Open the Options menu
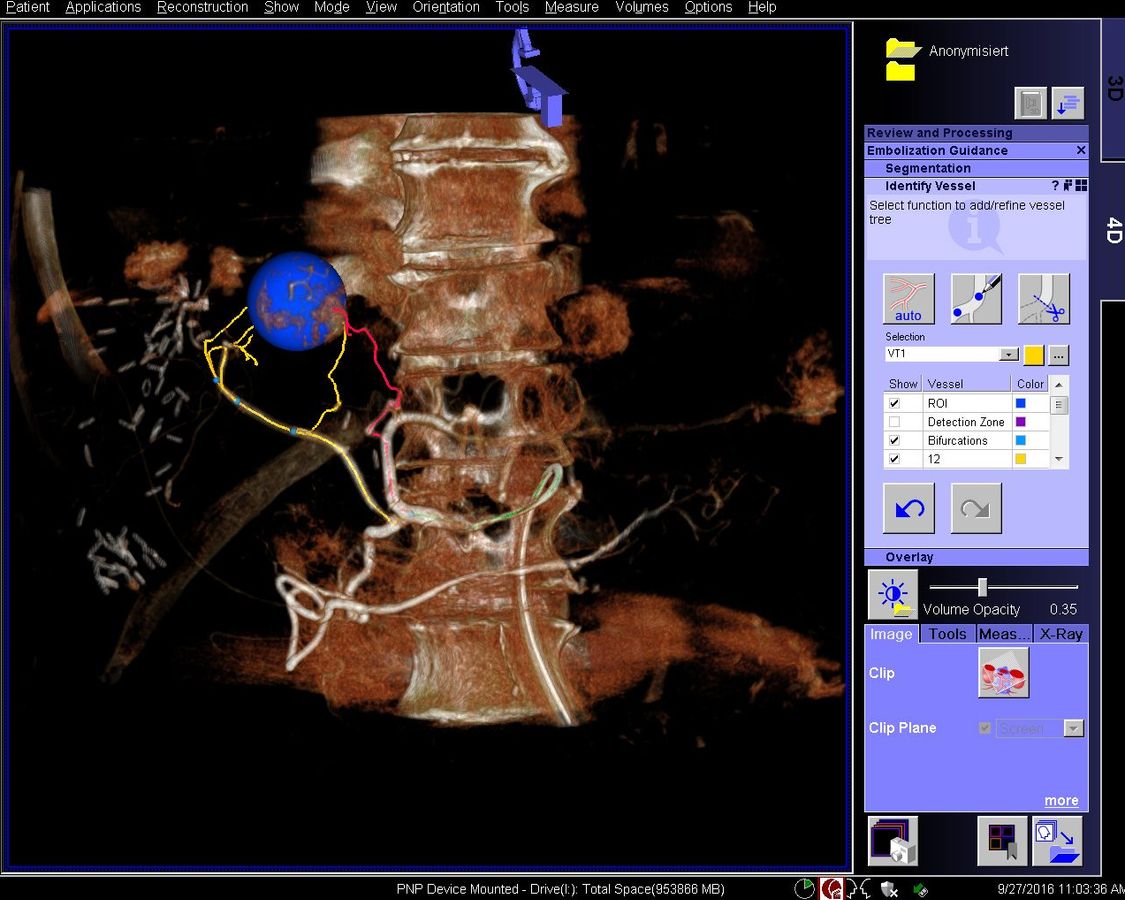Image resolution: width=1125 pixels, height=900 pixels. pos(708,8)
